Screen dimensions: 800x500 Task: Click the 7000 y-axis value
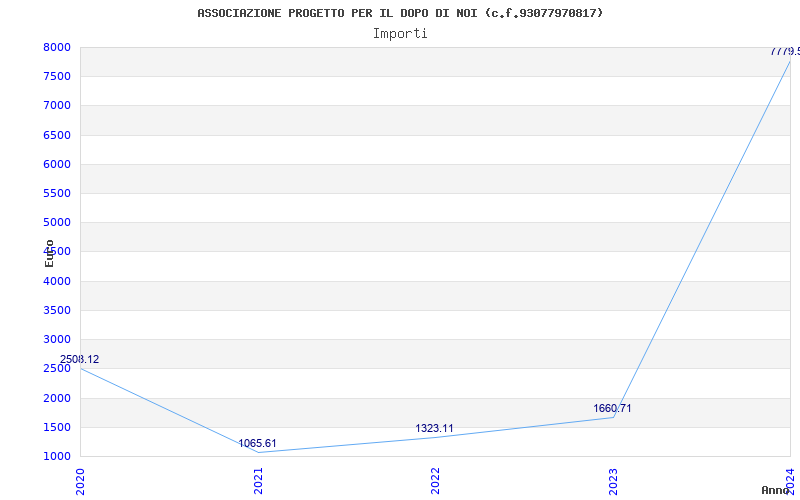pos(57,106)
